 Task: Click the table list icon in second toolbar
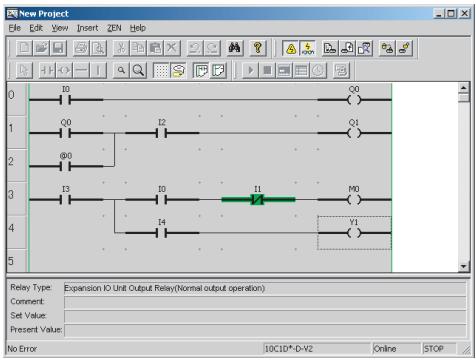click(301, 70)
